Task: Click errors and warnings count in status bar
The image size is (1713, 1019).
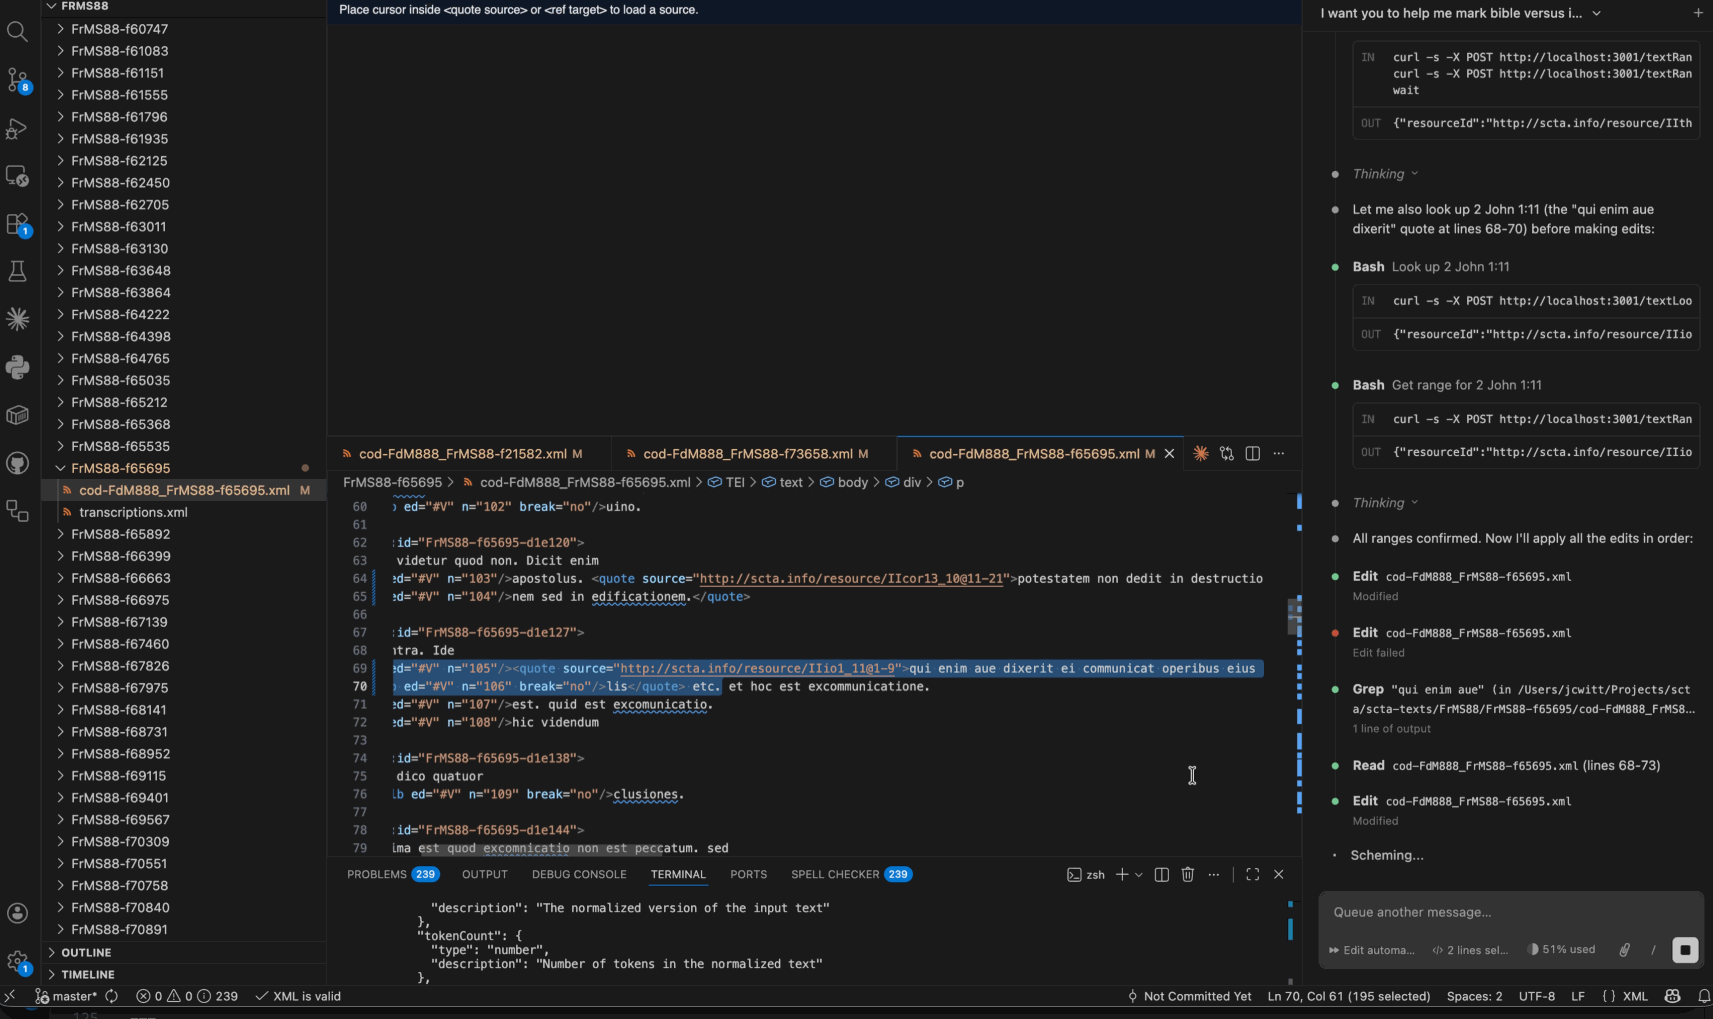Action: pos(187,997)
